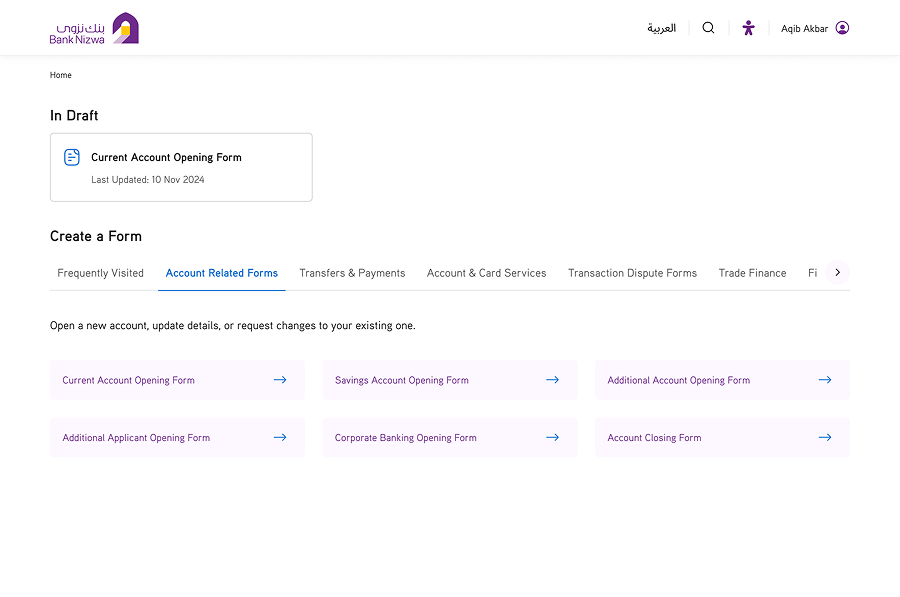This screenshot has height=597, width=900.
Task: Resume the drafted Current Account Opening Form
Action: (x=166, y=157)
